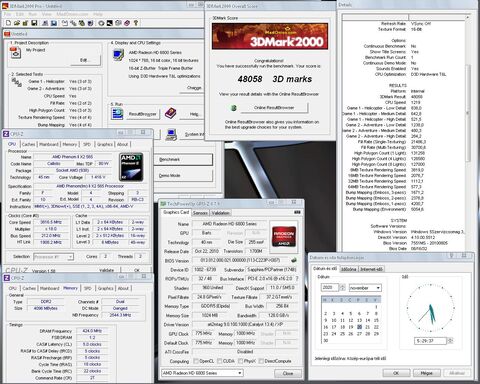Image resolution: width=480 pixels, height=384 pixels.
Task: Toggle the CUDA checkbox in GPU-Z
Action: click(220, 361)
